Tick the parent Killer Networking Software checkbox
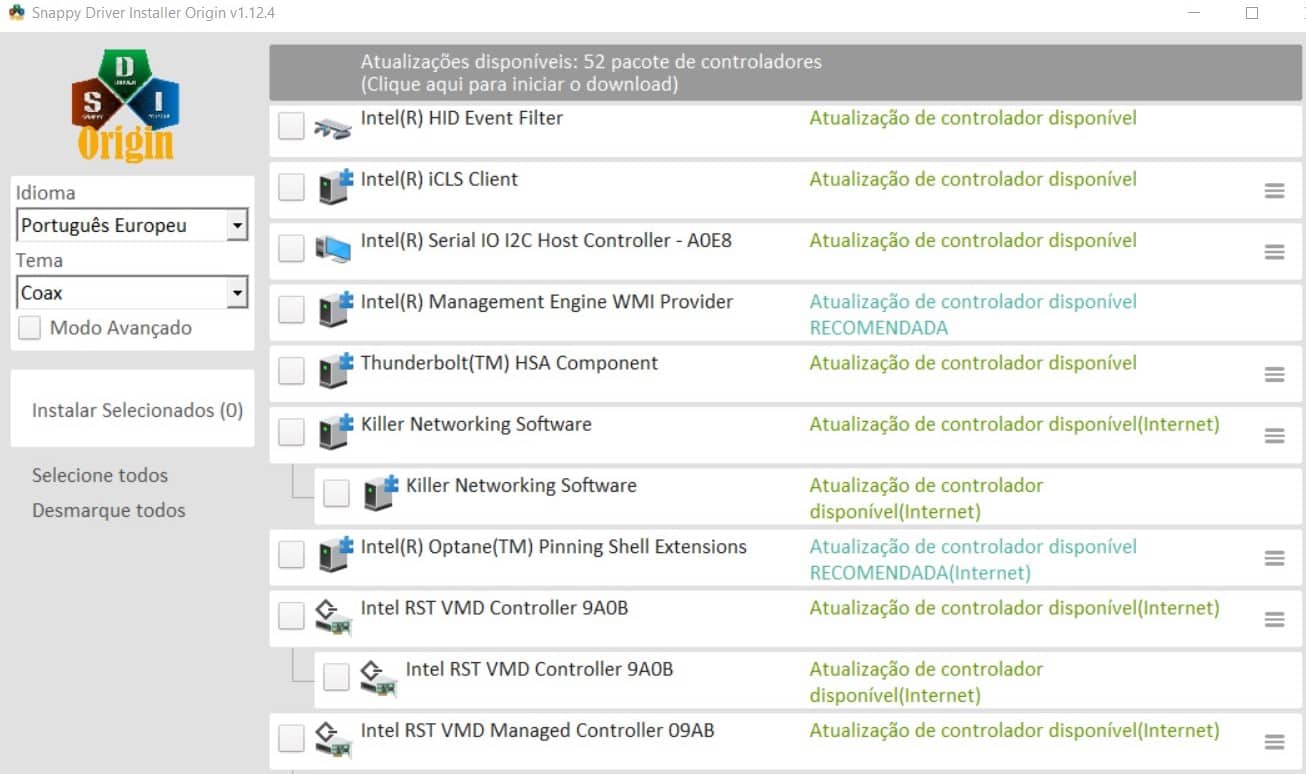This screenshot has height=774, width=1306. coord(291,432)
